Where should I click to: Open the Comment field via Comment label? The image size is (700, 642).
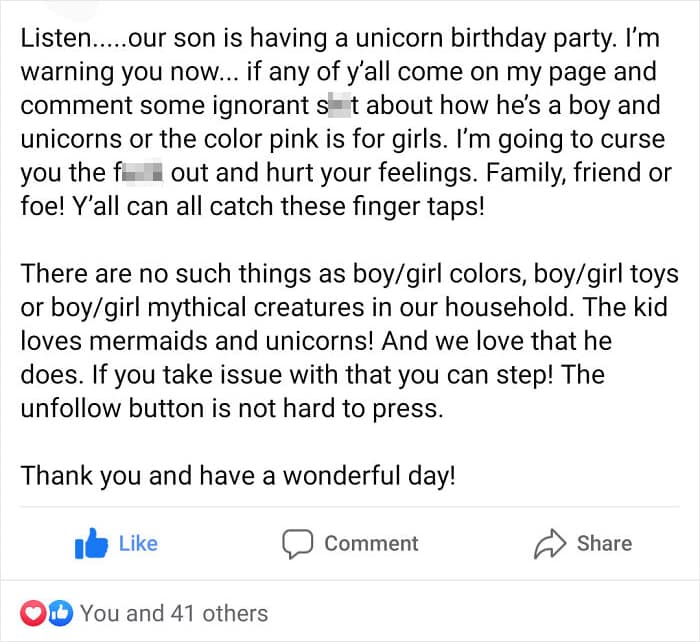click(x=371, y=544)
